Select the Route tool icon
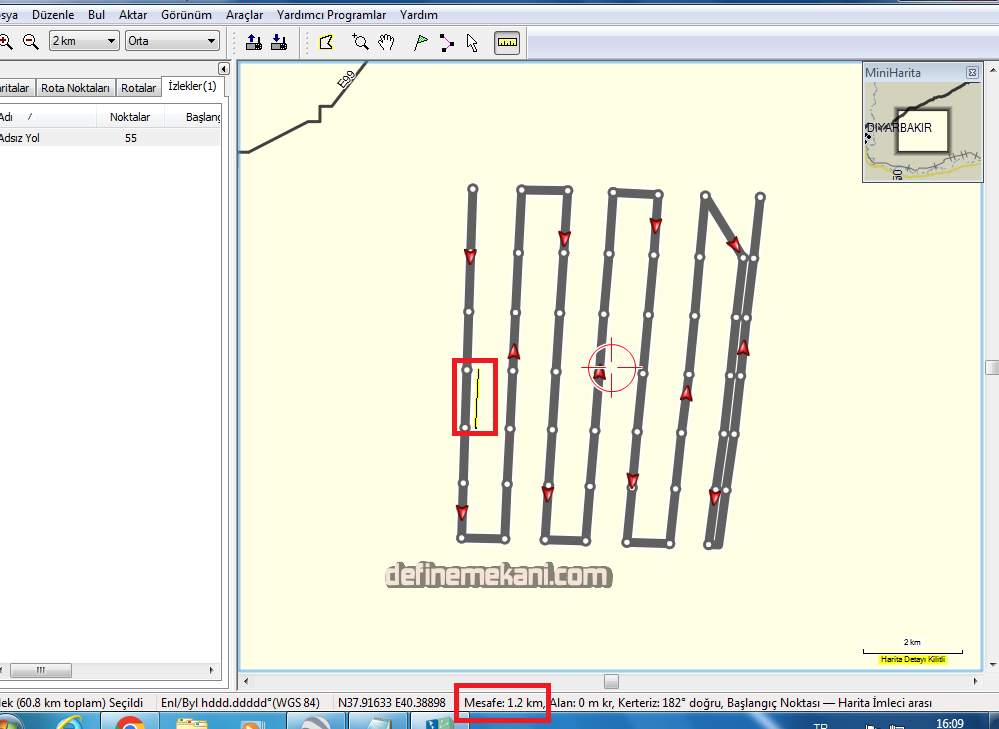Screen dimensions: 999x729 pos(446,41)
